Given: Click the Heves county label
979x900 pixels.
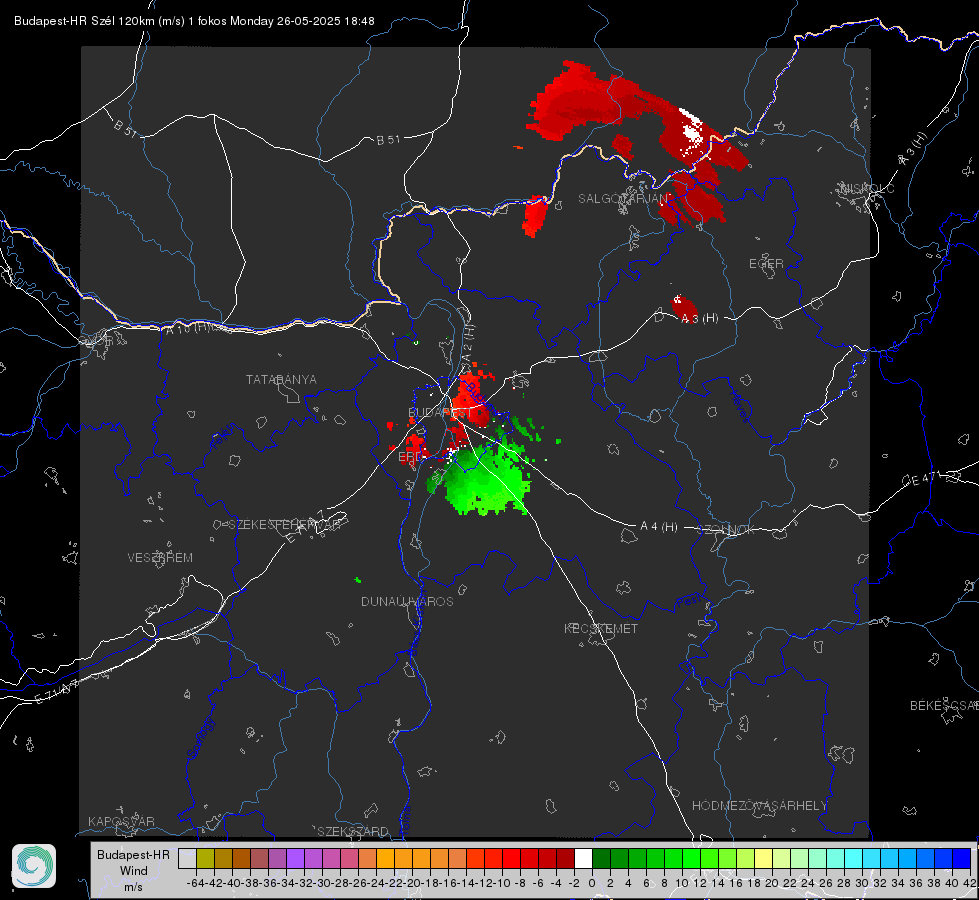Looking at the screenshot, I should [x=739, y=407].
